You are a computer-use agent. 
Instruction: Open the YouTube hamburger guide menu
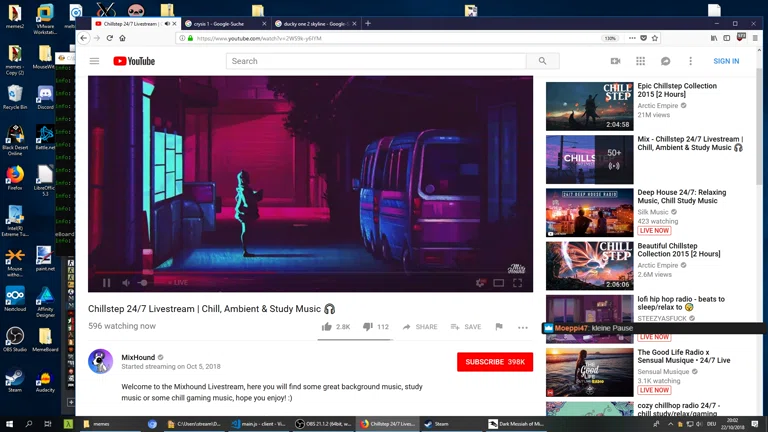pyautogui.click(x=94, y=61)
